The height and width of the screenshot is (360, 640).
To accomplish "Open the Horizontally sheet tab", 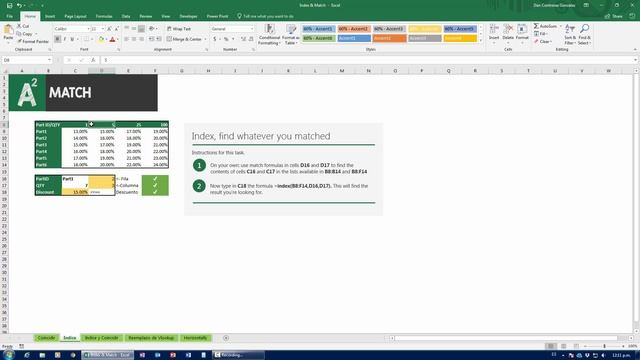I will pyautogui.click(x=195, y=338).
